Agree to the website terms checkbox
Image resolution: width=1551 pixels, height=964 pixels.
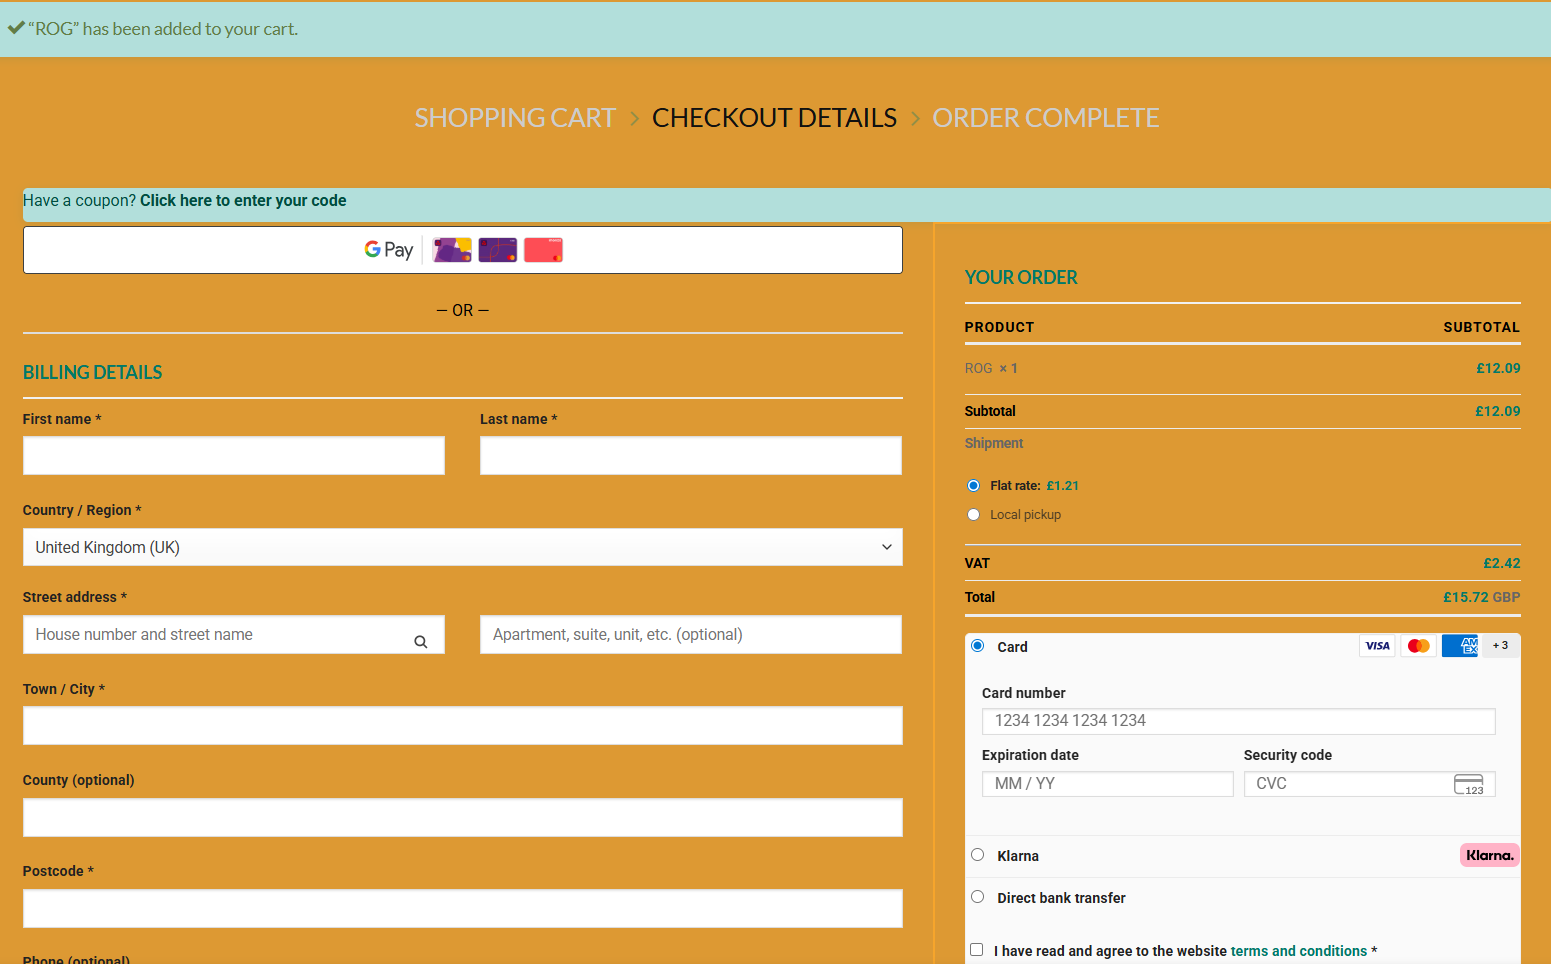point(976,949)
